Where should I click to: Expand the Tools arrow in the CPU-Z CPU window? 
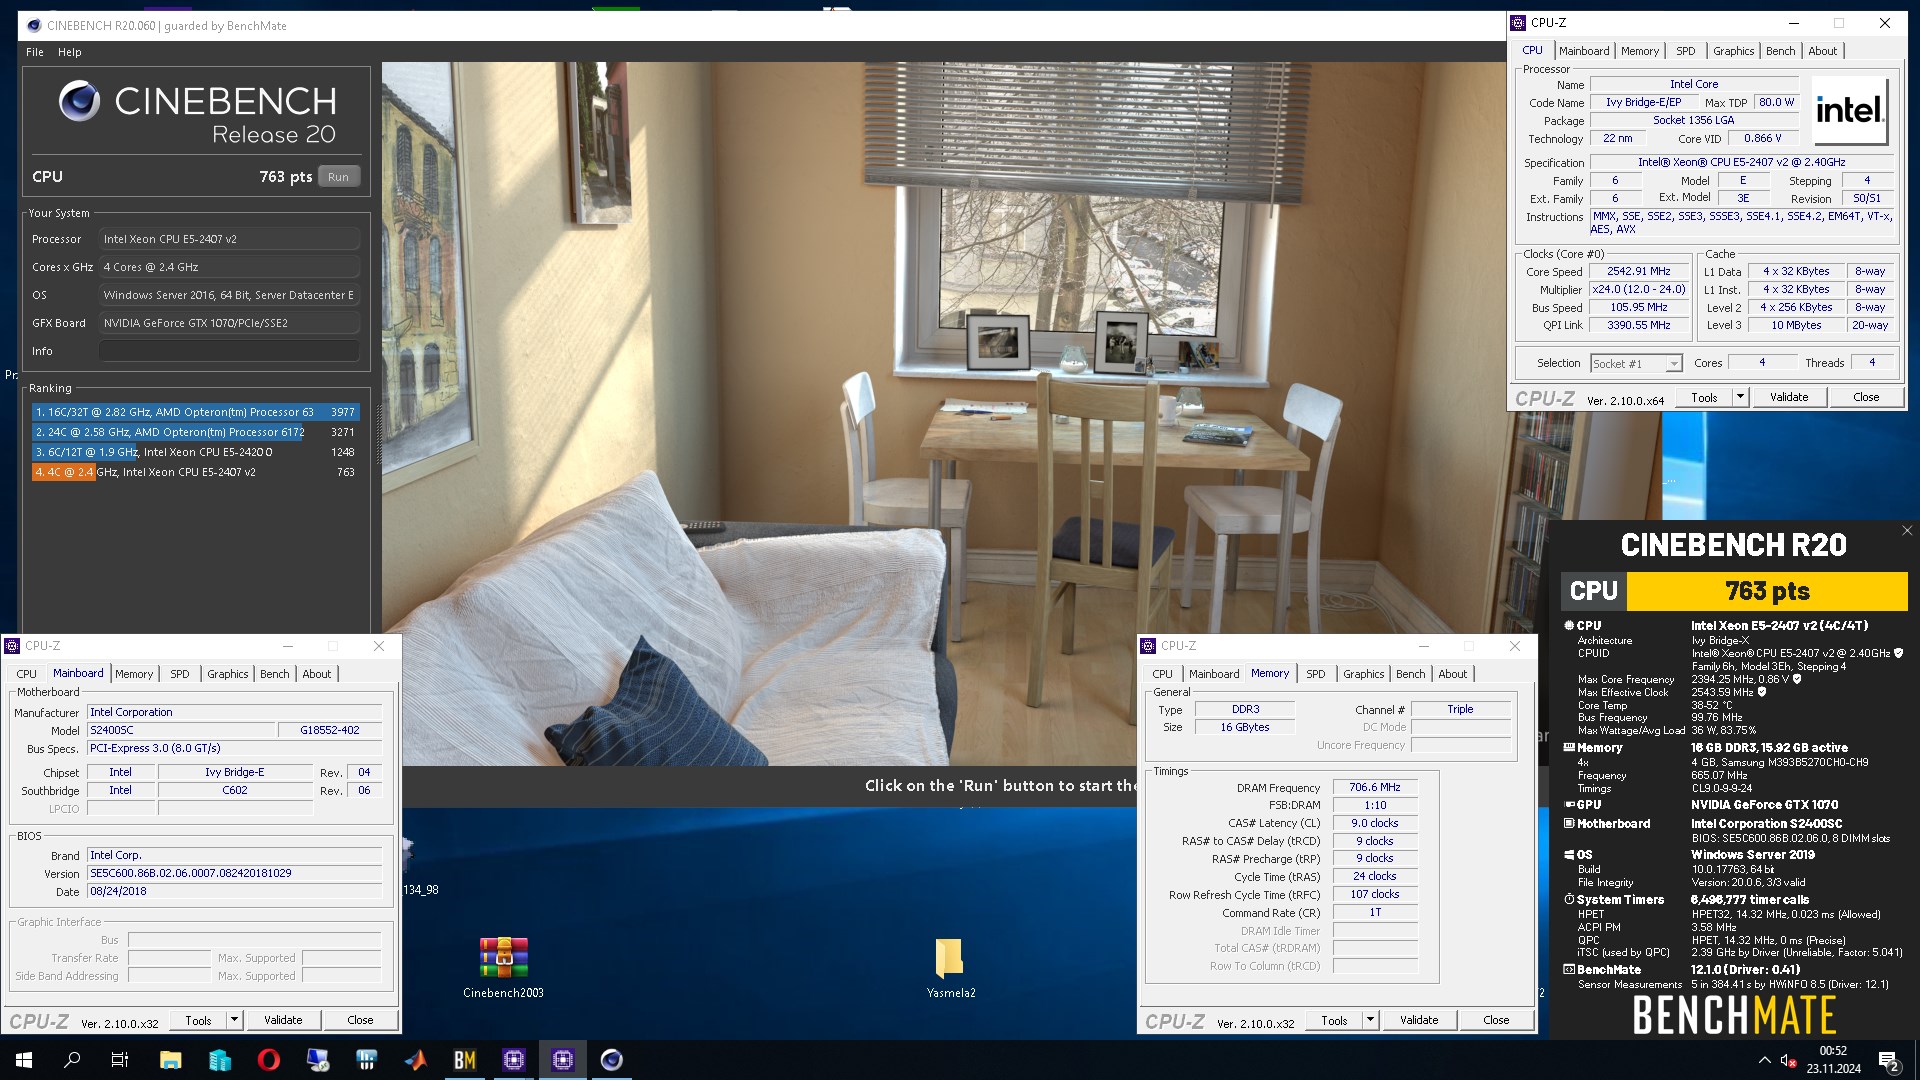1740,397
